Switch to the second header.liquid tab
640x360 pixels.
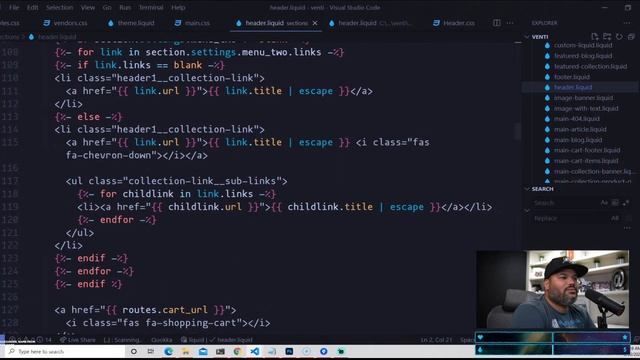click(x=371, y=23)
